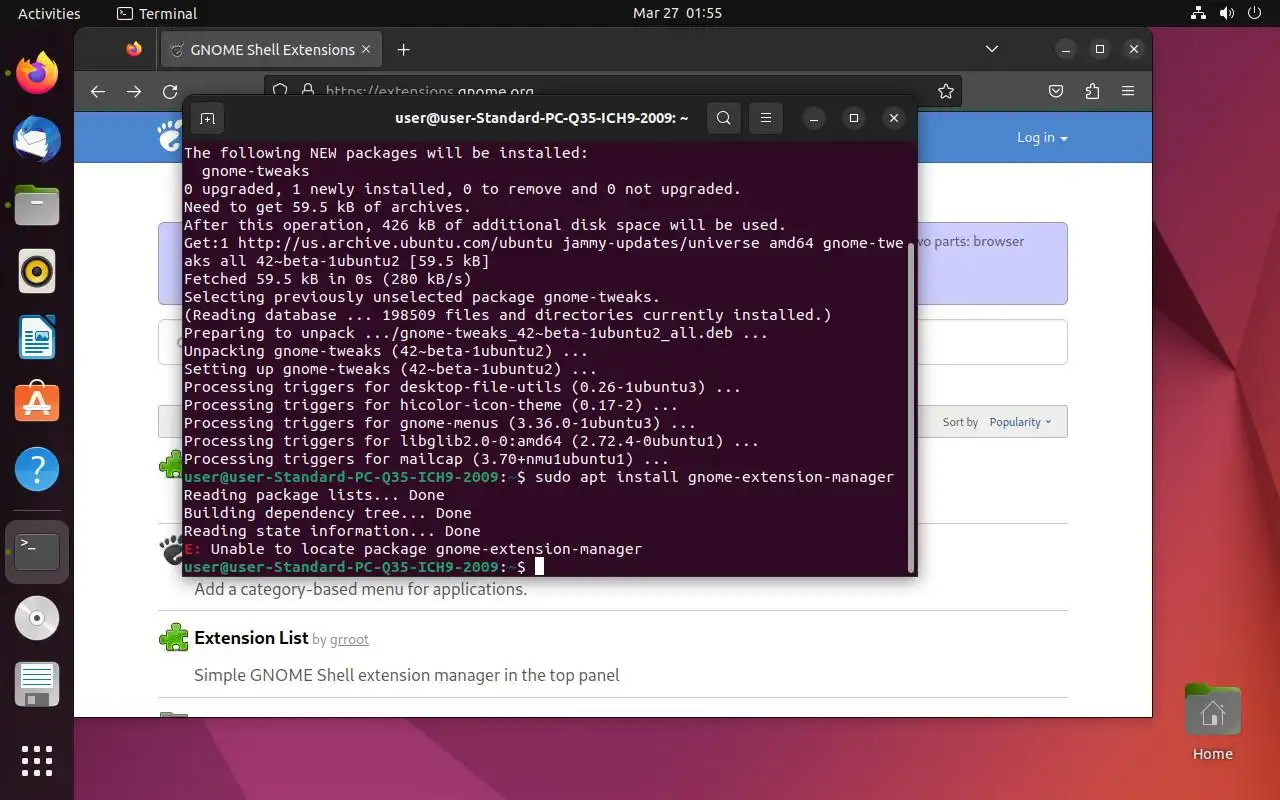Close the GNOME Shell Extensions tab
Viewport: 1280px width, 800px height.
tap(366, 49)
